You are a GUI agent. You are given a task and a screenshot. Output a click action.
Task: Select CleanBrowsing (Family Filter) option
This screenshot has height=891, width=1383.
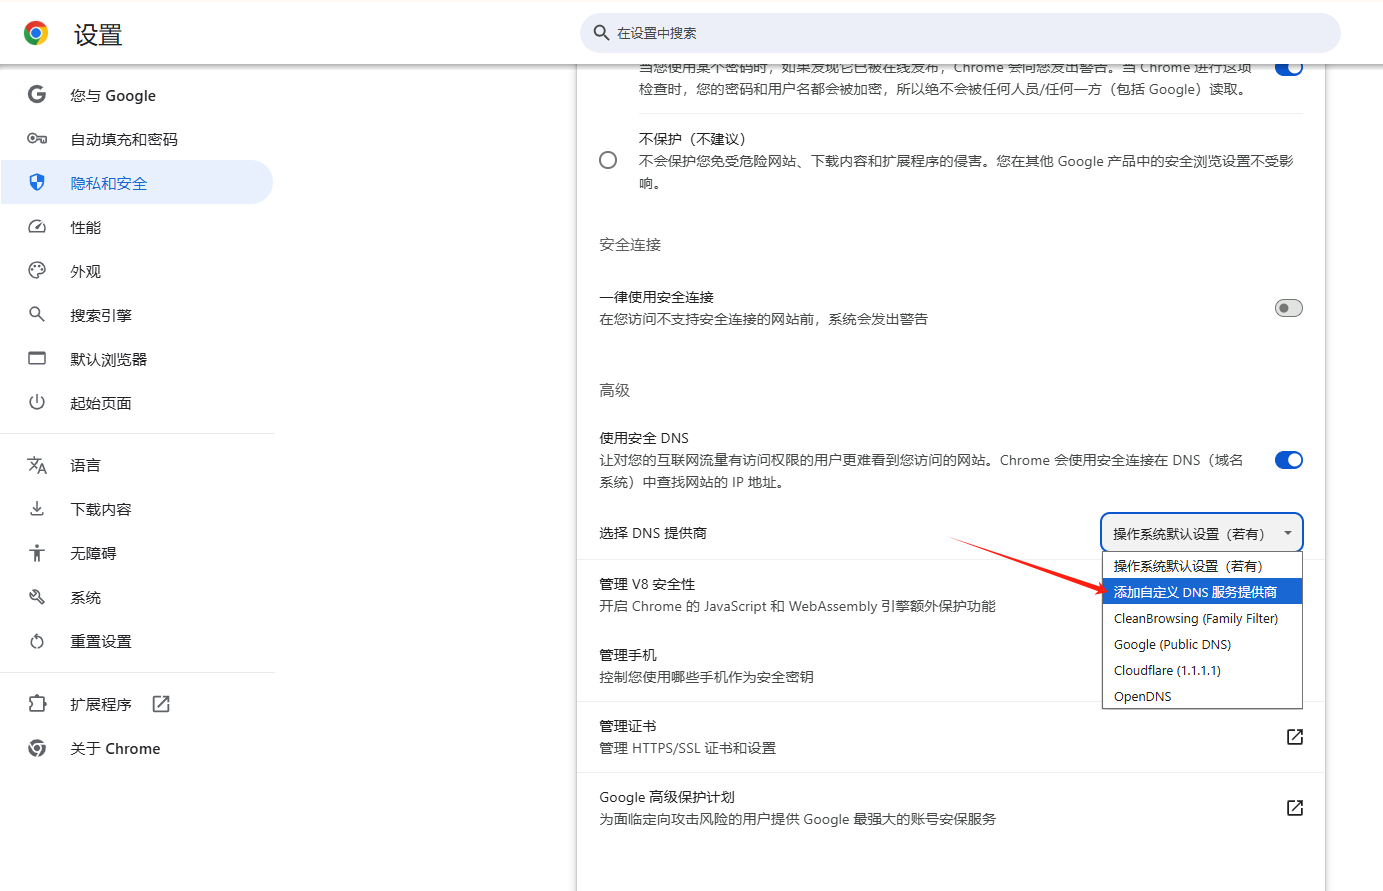coord(1202,618)
